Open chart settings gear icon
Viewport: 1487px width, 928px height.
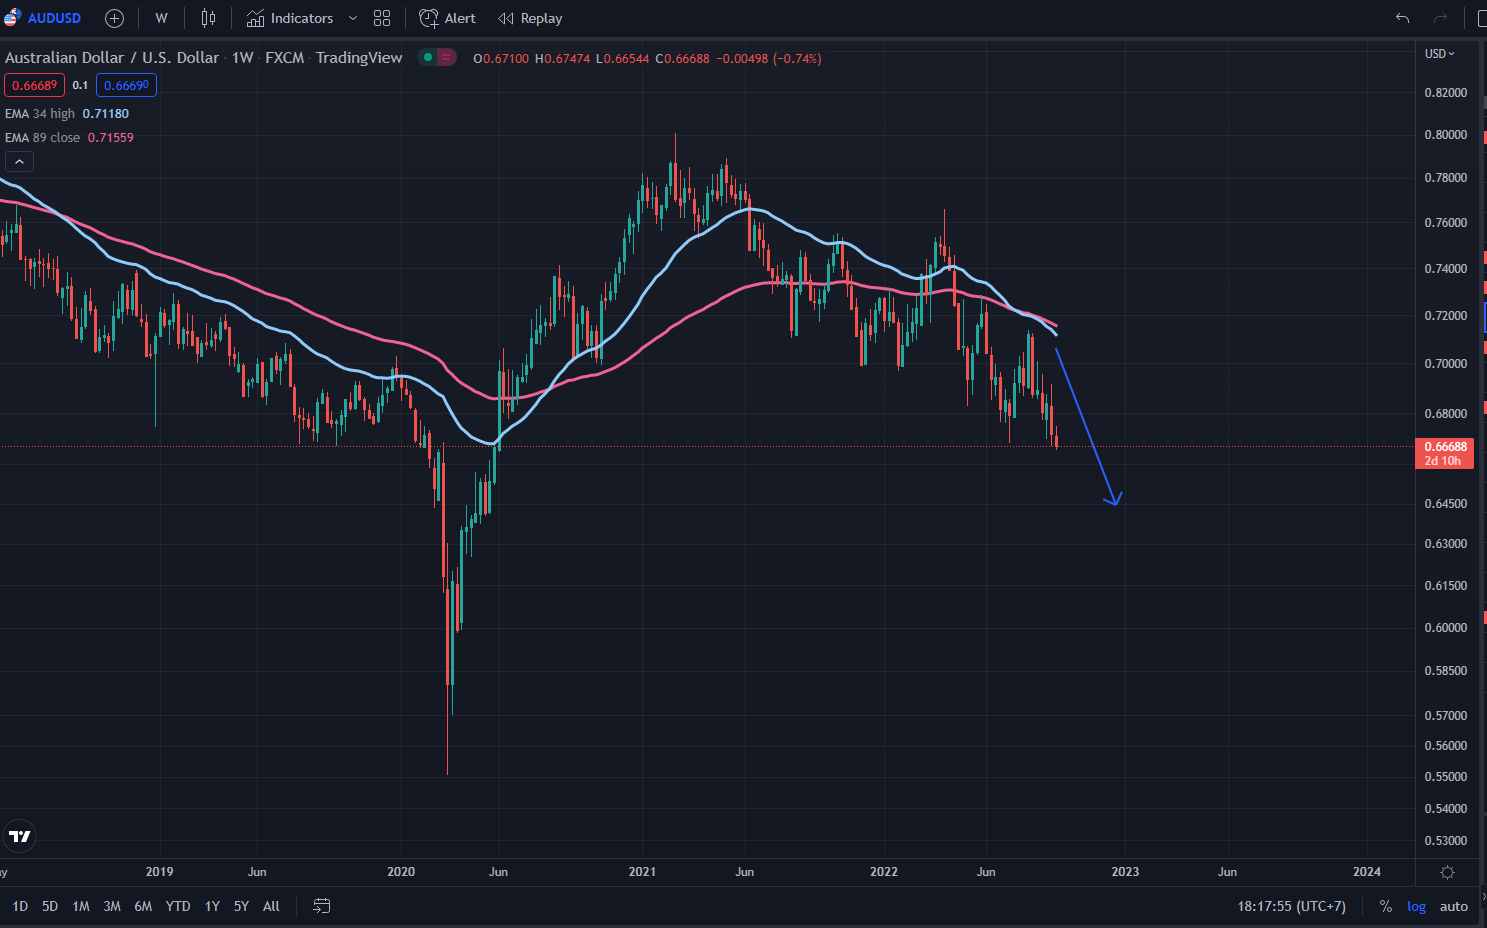pyautogui.click(x=1447, y=872)
